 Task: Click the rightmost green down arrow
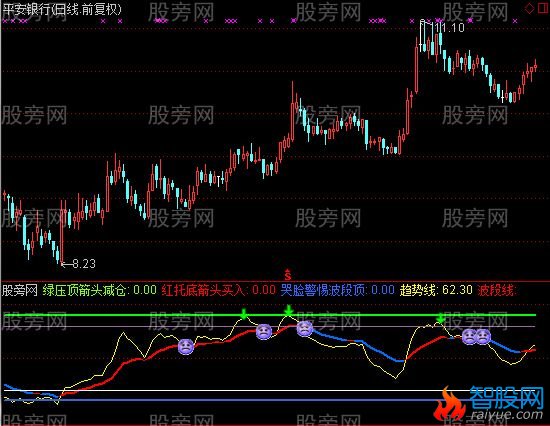pyautogui.click(x=441, y=318)
